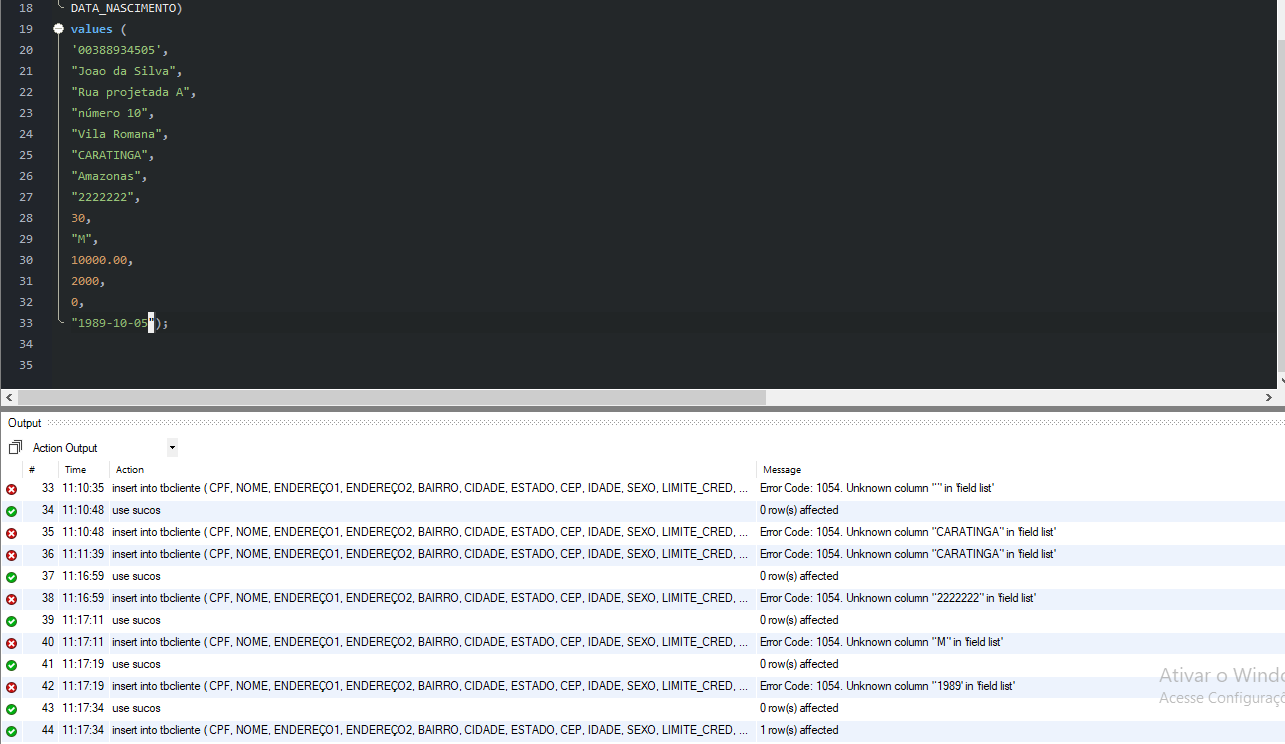Viewport: 1285px width, 744px height.
Task: Select the insert action in row 33
Action: coord(430,488)
